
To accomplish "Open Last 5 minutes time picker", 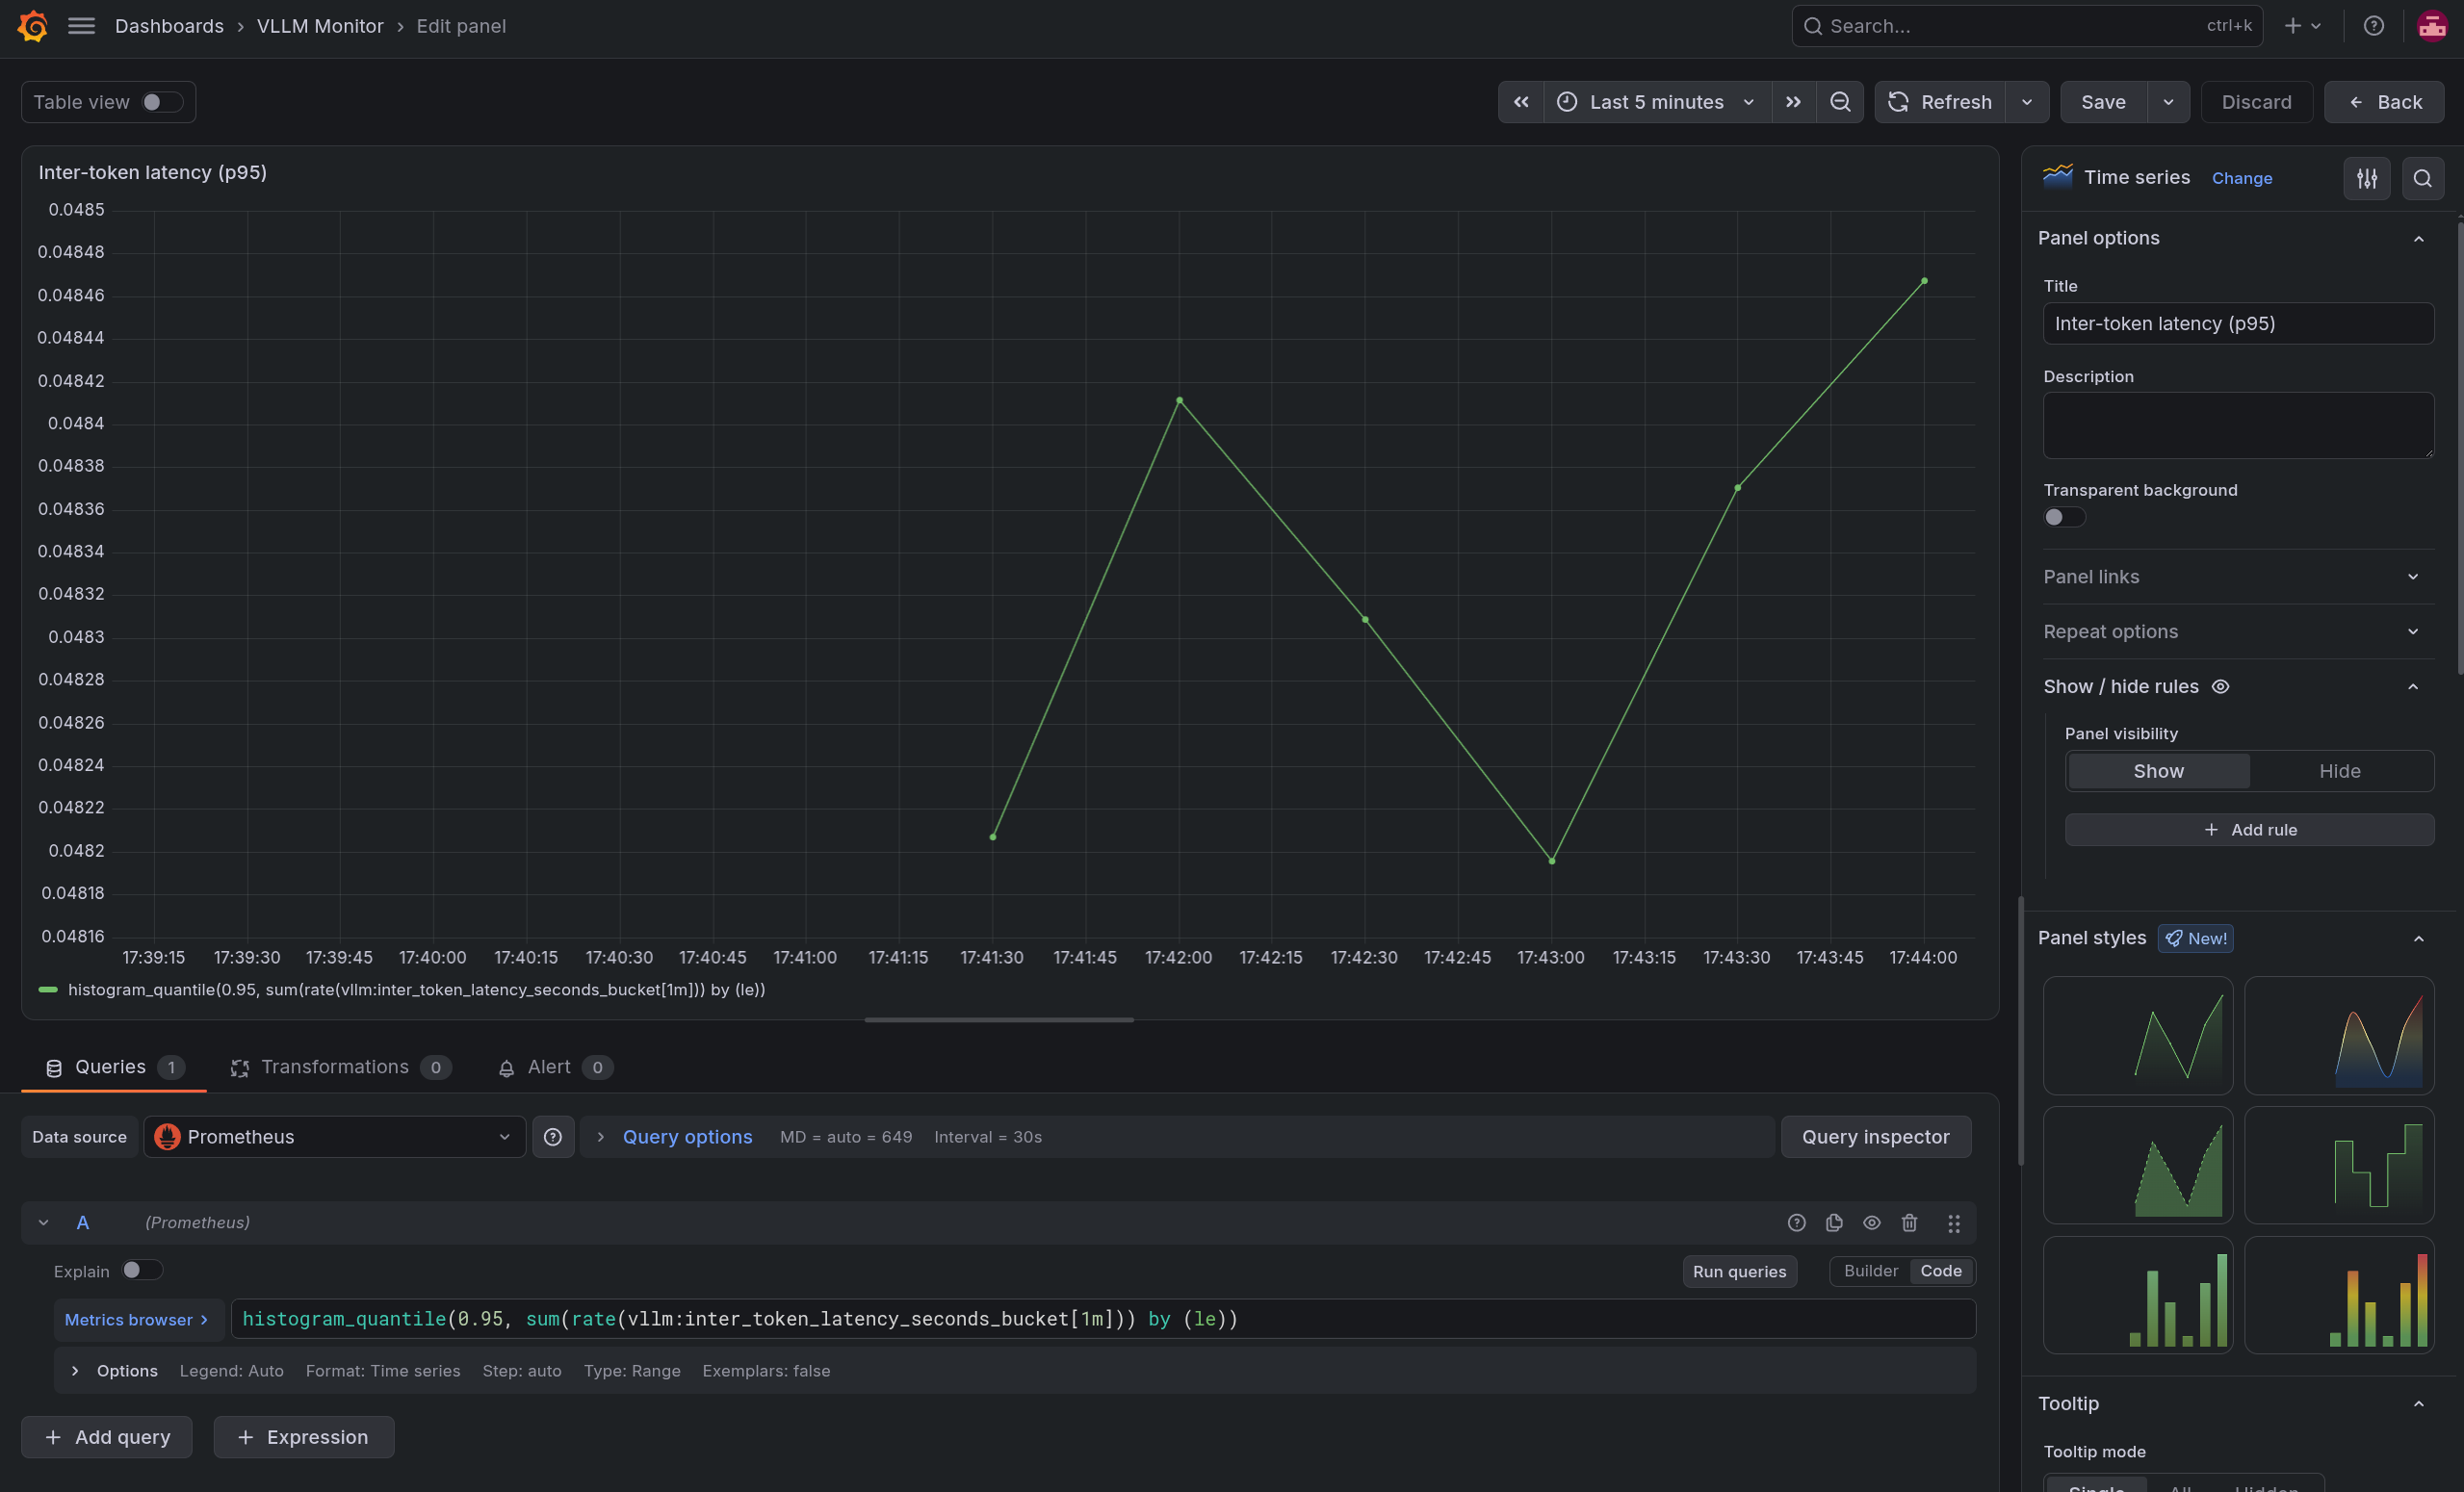I will pos(1657,102).
